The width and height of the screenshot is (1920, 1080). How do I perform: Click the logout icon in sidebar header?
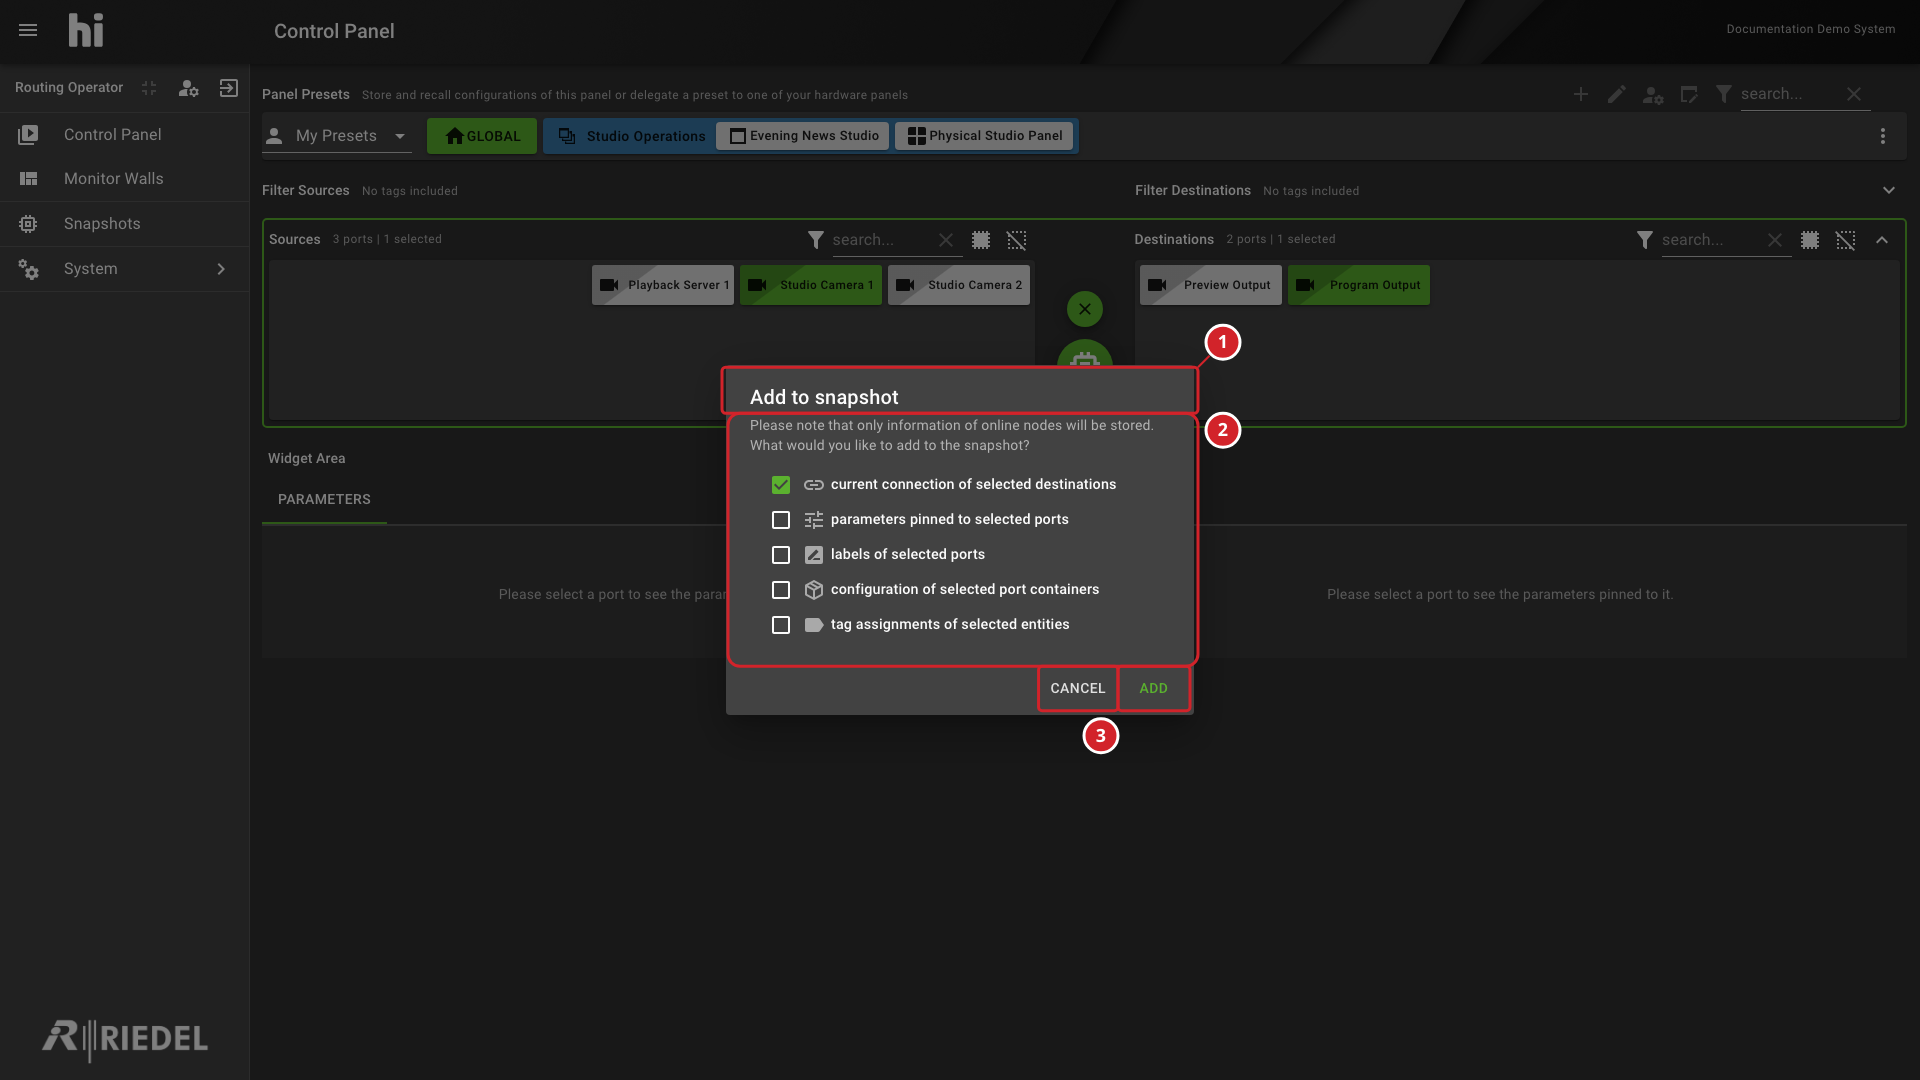[229, 88]
